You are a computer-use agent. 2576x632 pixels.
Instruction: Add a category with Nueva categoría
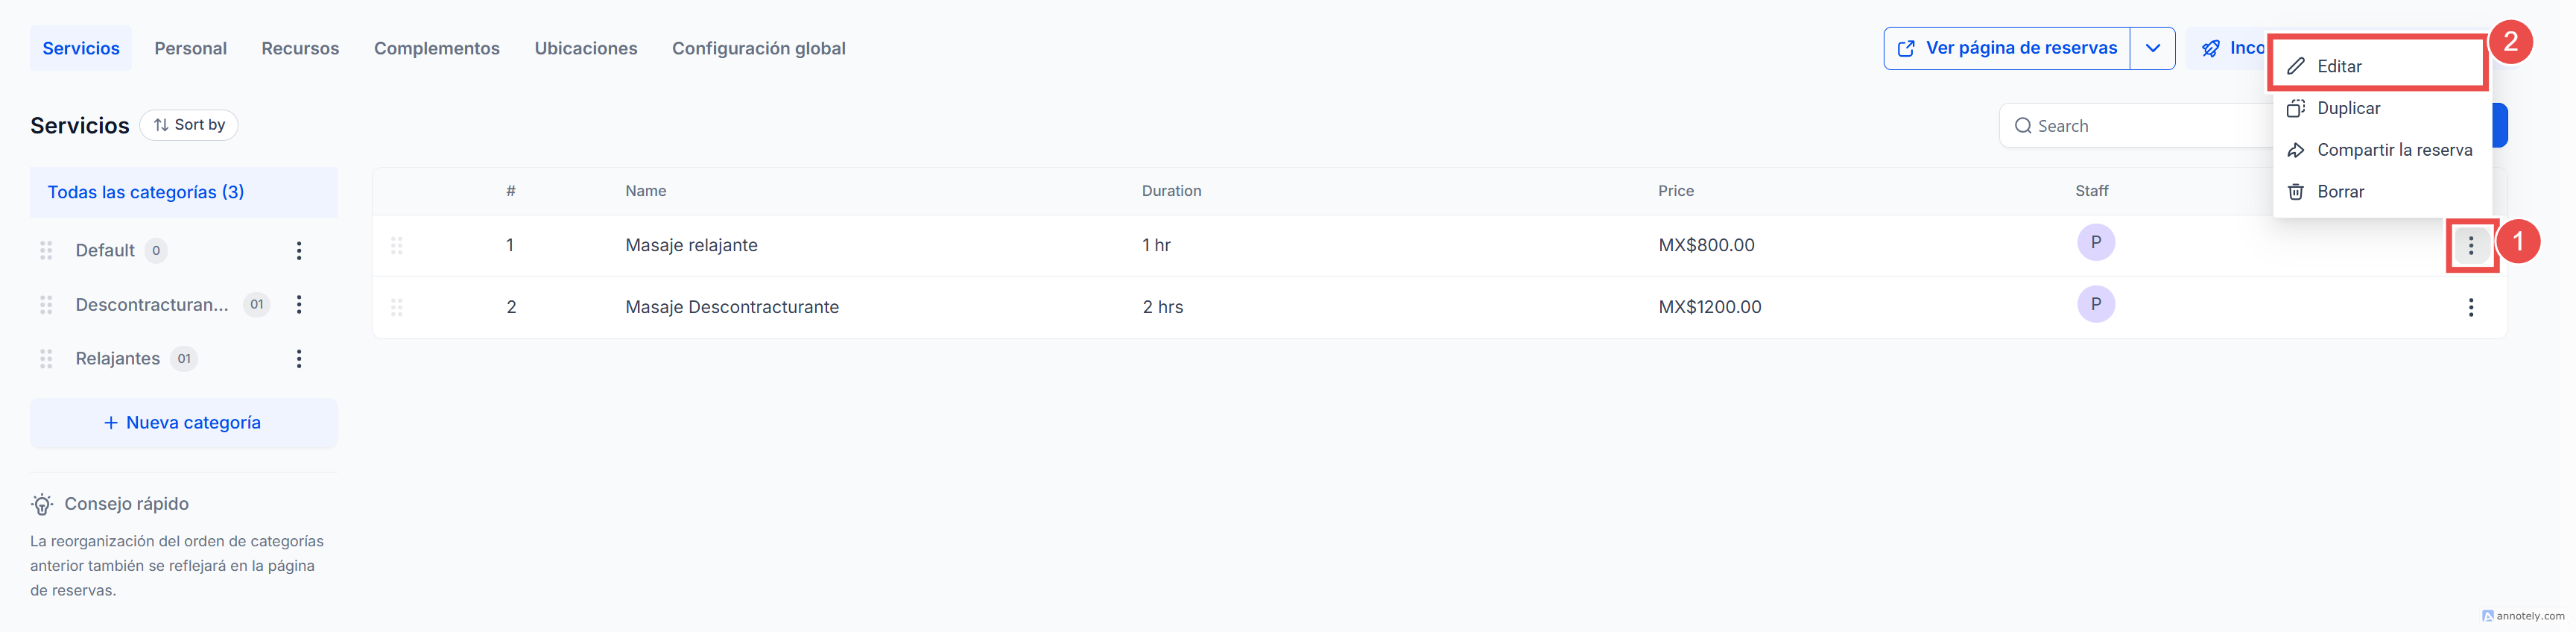(183, 423)
